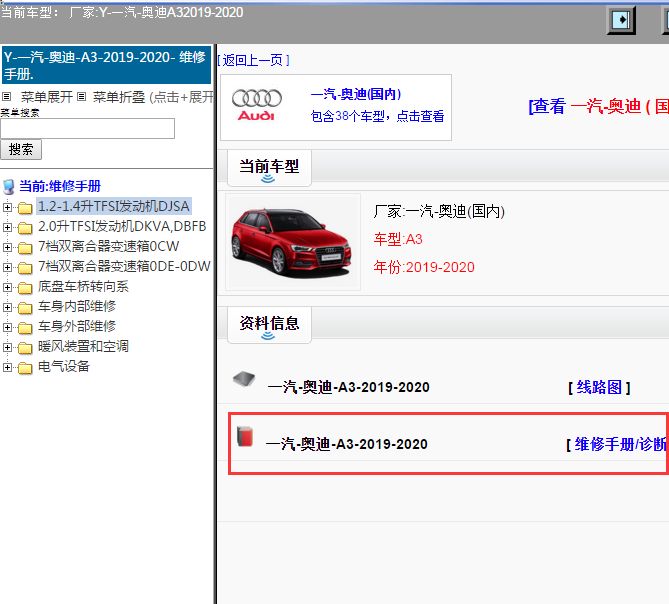Click the folder icon for 电气设备
The height and width of the screenshot is (604, 669).
25,368
